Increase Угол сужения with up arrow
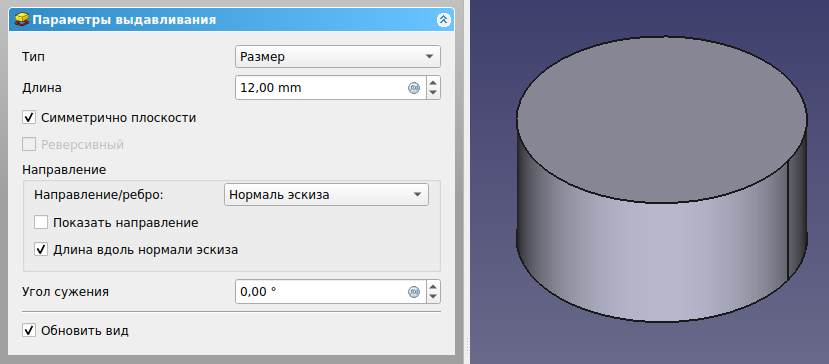 [433, 286]
